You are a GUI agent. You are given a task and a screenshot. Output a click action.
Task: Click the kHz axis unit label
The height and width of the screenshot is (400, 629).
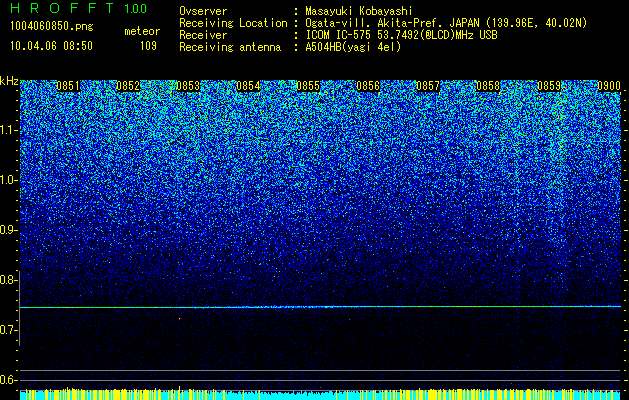(9, 81)
